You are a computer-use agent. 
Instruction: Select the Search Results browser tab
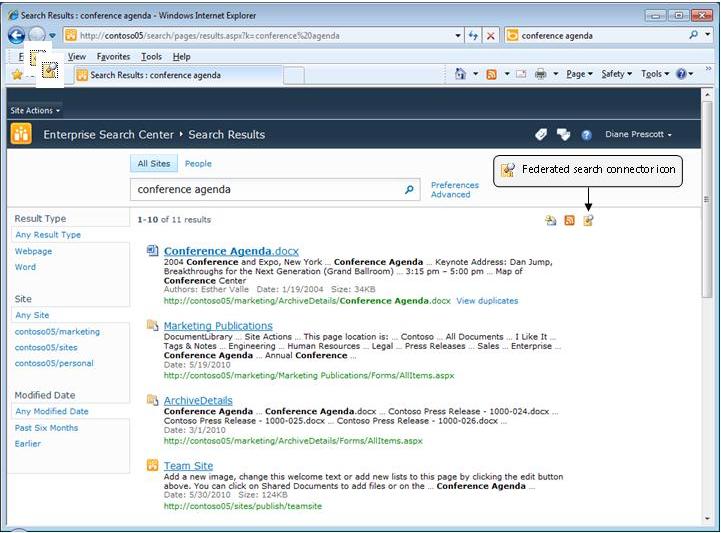178,75
